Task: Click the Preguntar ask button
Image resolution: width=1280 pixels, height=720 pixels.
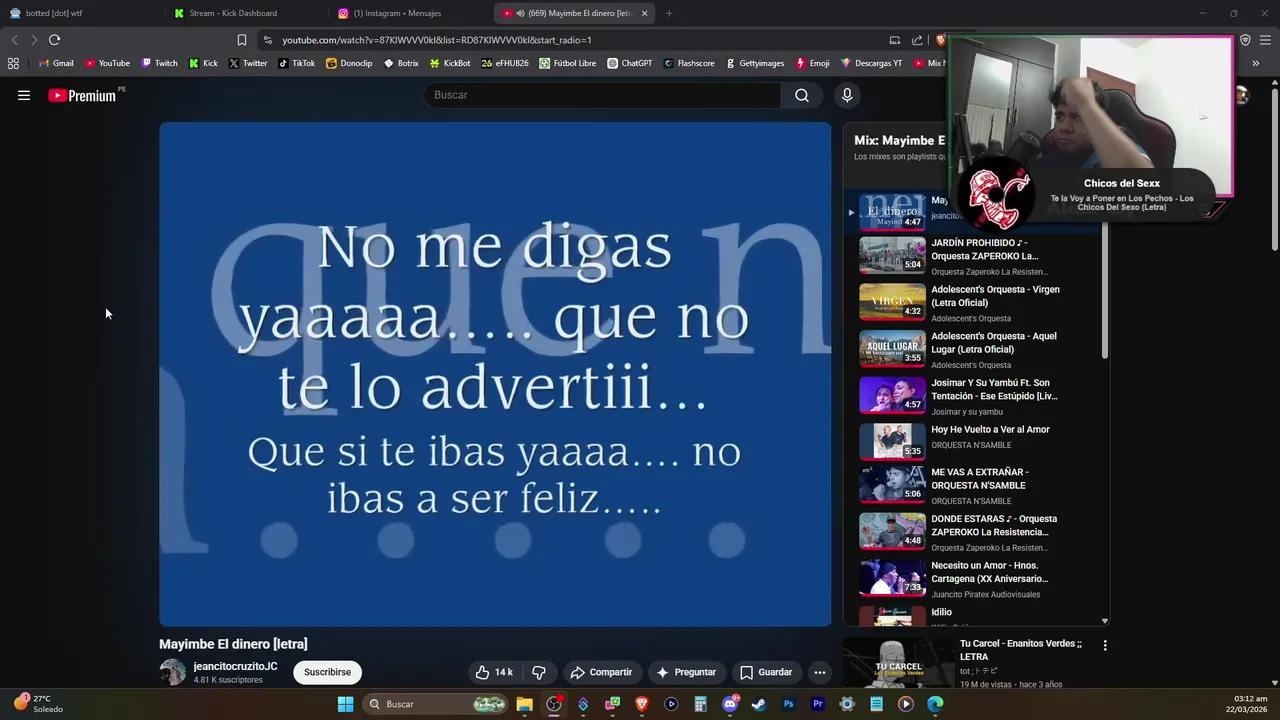Action: (686, 672)
